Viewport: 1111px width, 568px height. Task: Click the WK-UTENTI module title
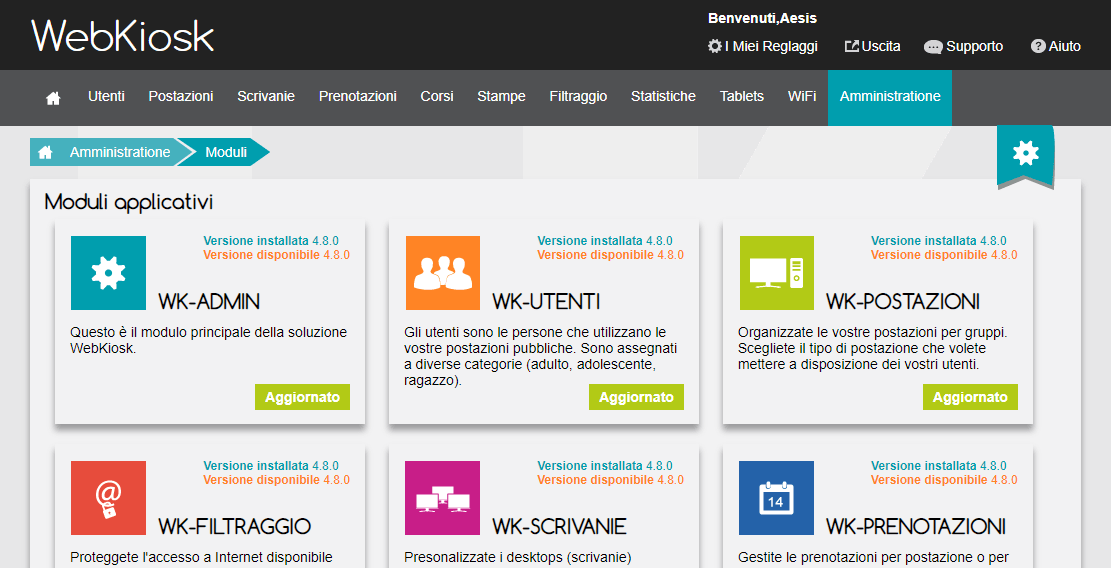pyautogui.click(x=546, y=302)
